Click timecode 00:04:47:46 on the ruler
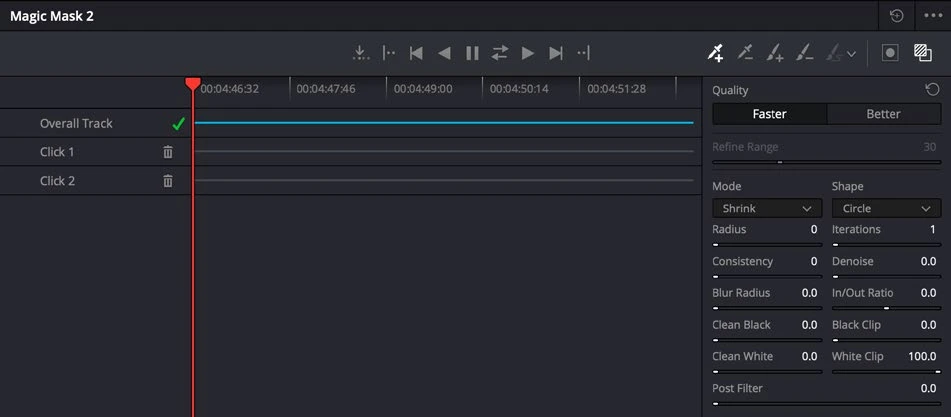 326,89
